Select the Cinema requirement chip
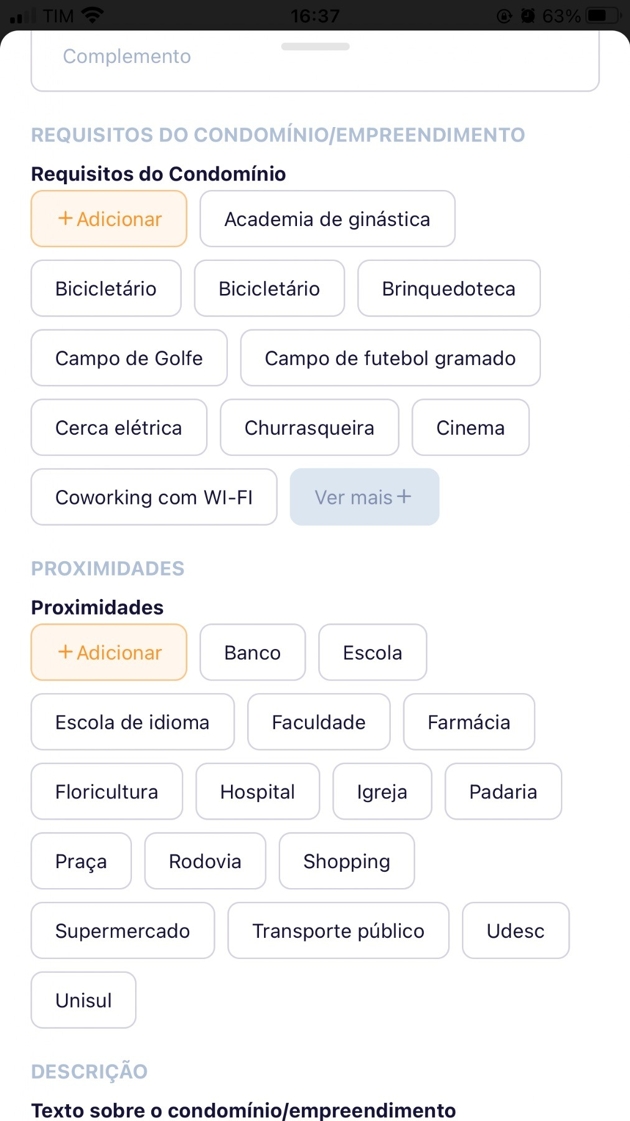Screen dimensions: 630x1121 [470, 428]
